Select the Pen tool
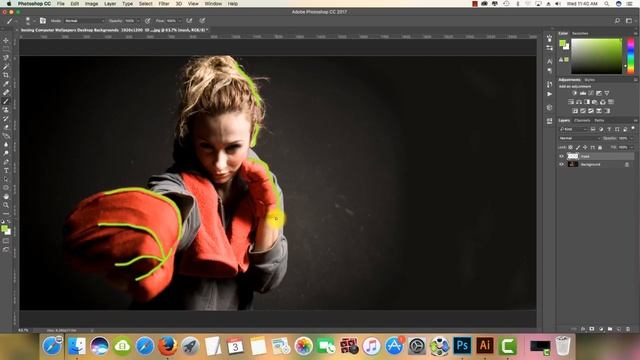This screenshot has height=360, width=640. tap(6, 162)
